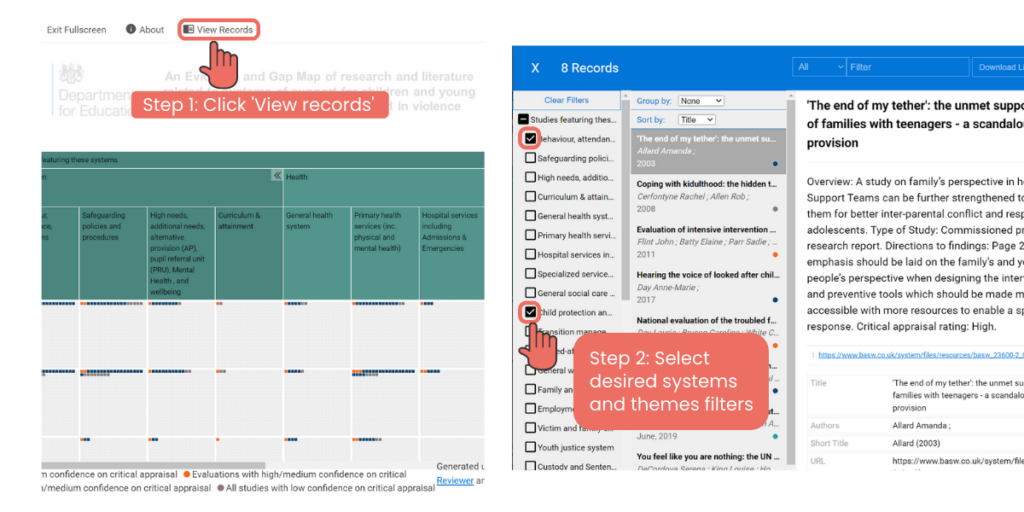Click the 'Primary health services' column header
Image resolution: width=1024 pixels, height=512 pixels.
click(385, 253)
